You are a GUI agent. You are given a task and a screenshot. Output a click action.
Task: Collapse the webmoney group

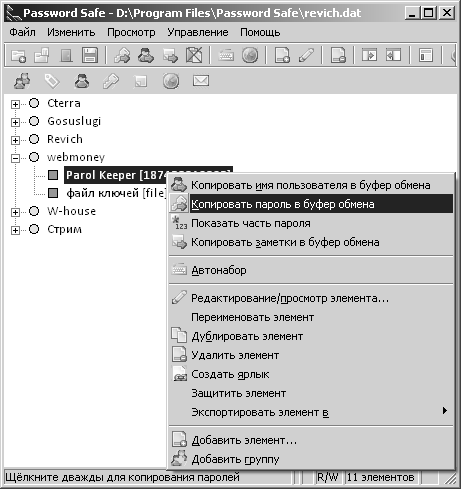pyautogui.click(x=15, y=158)
